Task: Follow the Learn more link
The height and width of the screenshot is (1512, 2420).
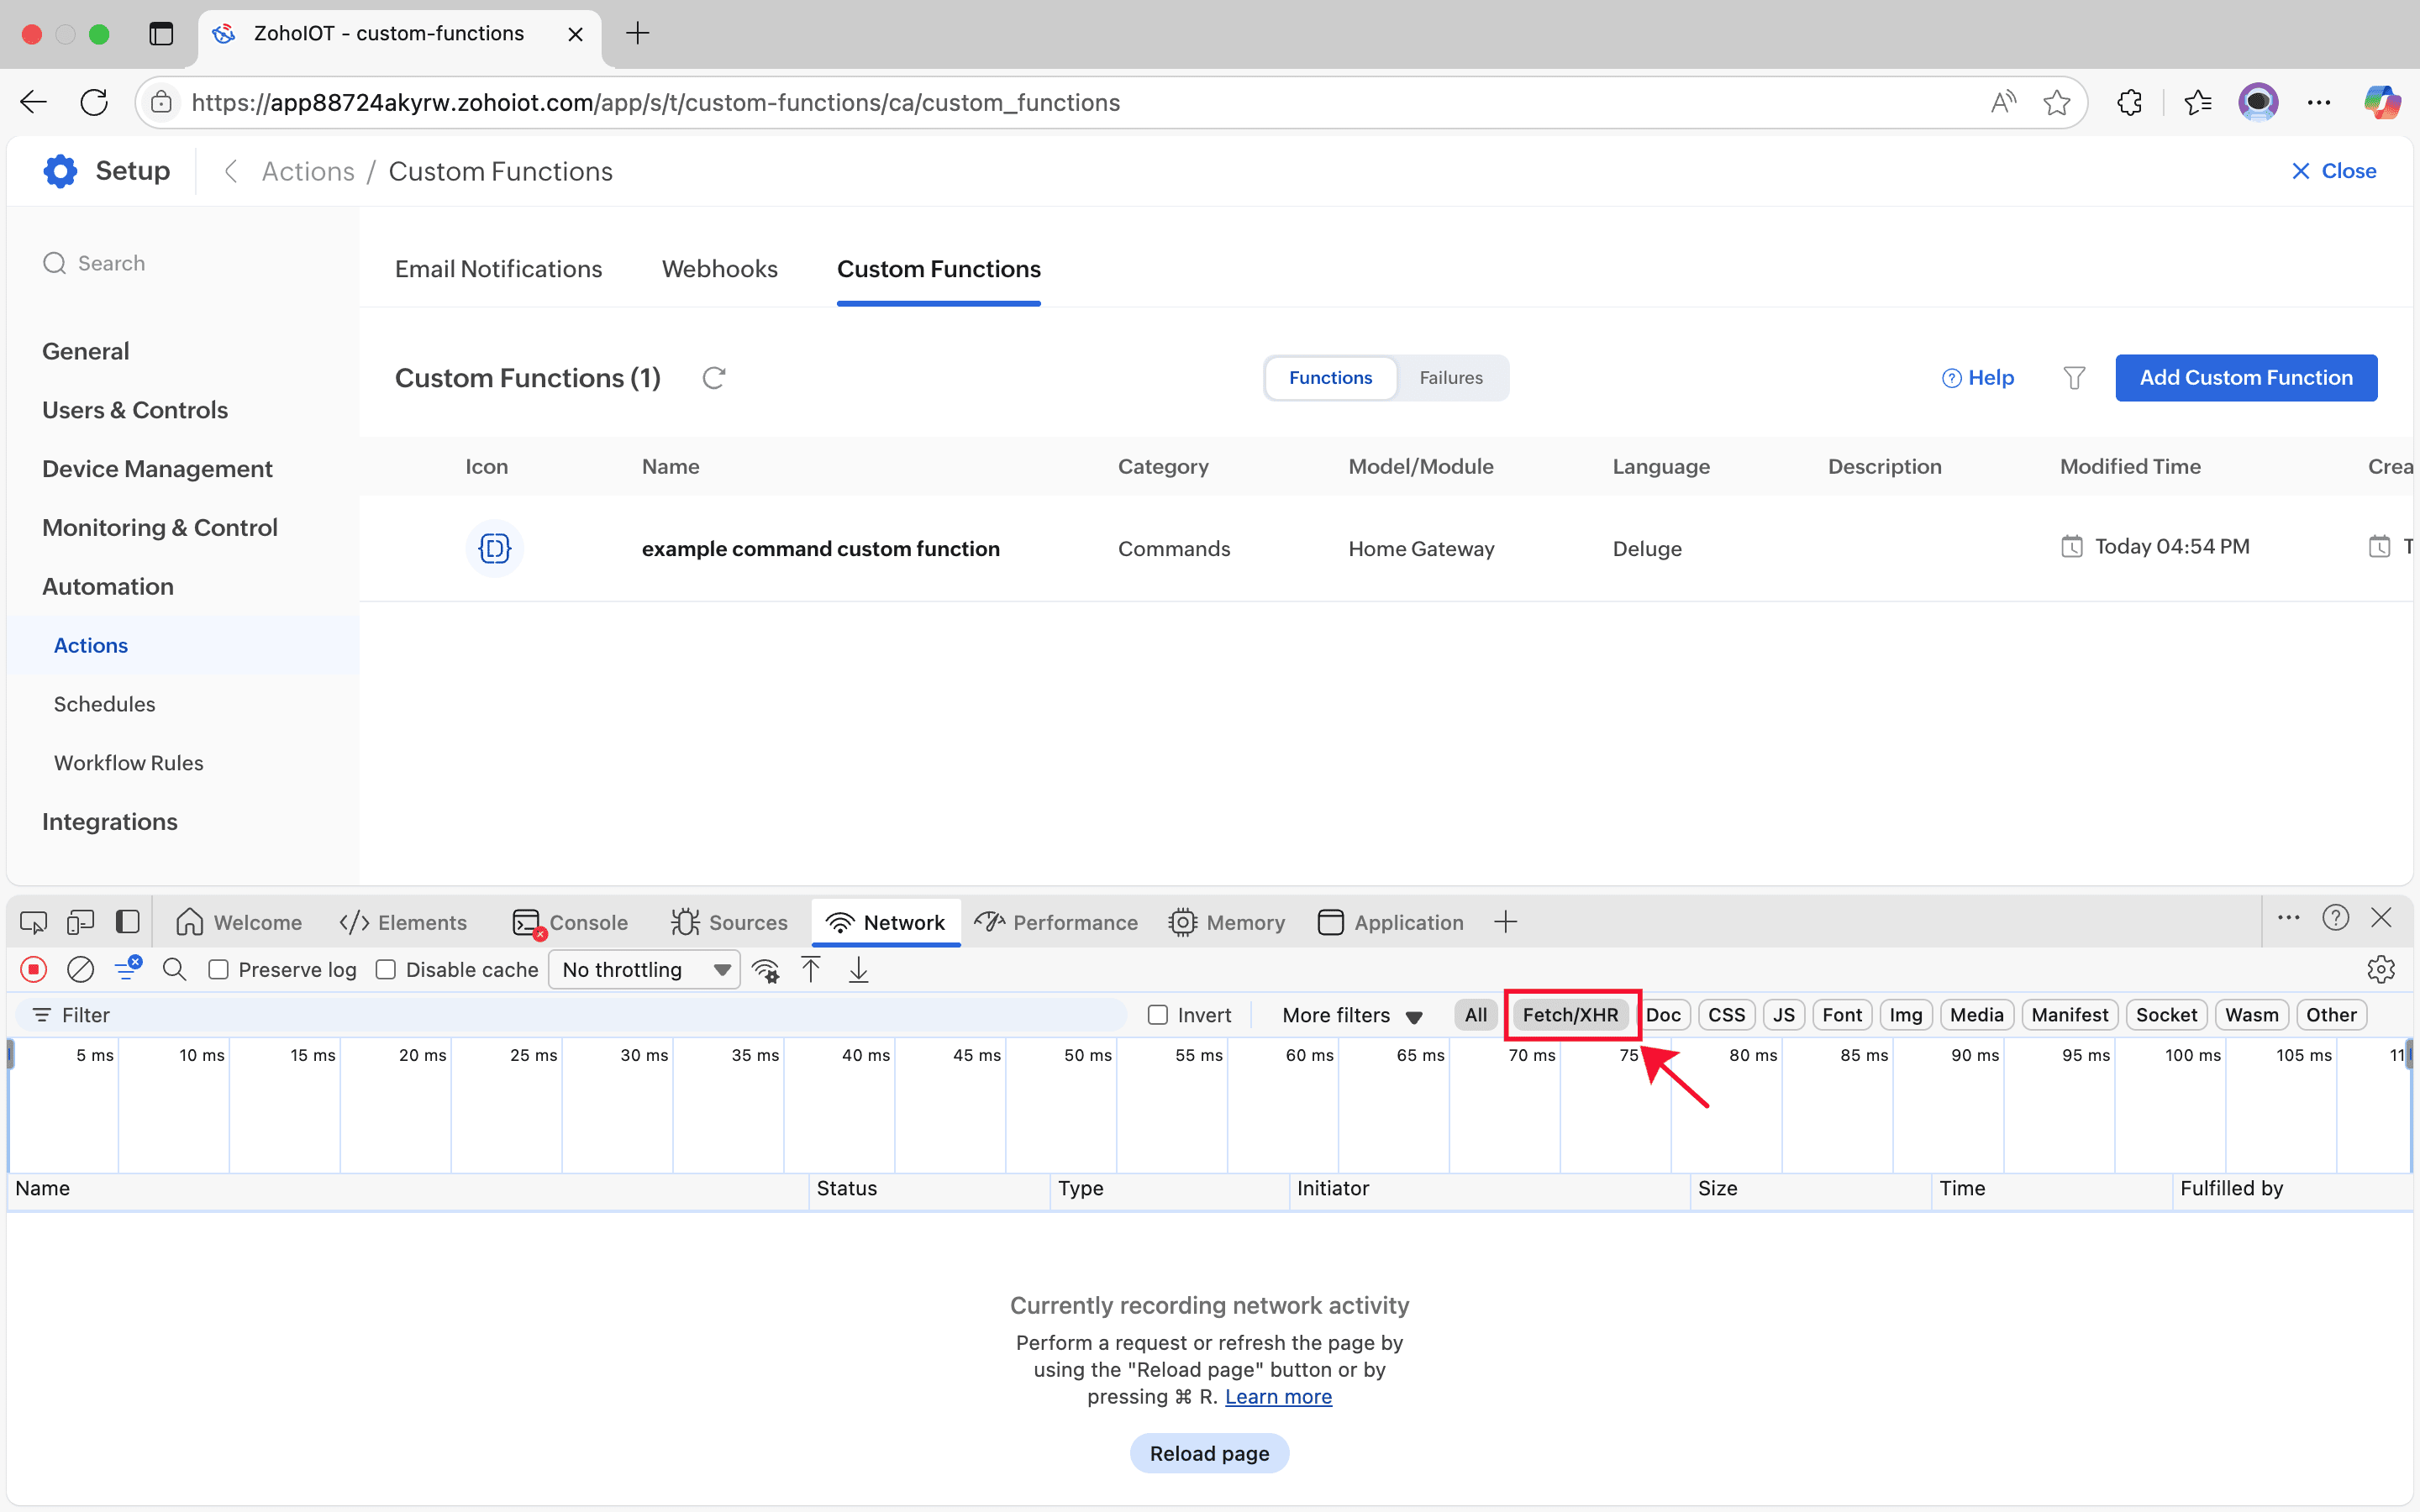Action: tap(1278, 1396)
